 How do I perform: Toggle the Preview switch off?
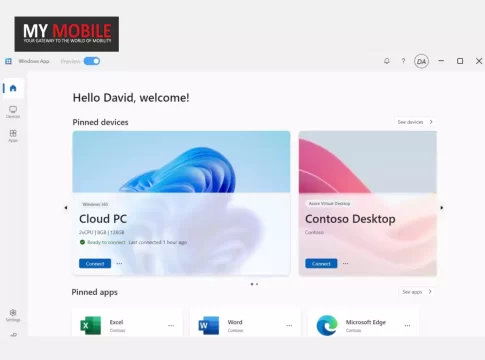pos(92,61)
